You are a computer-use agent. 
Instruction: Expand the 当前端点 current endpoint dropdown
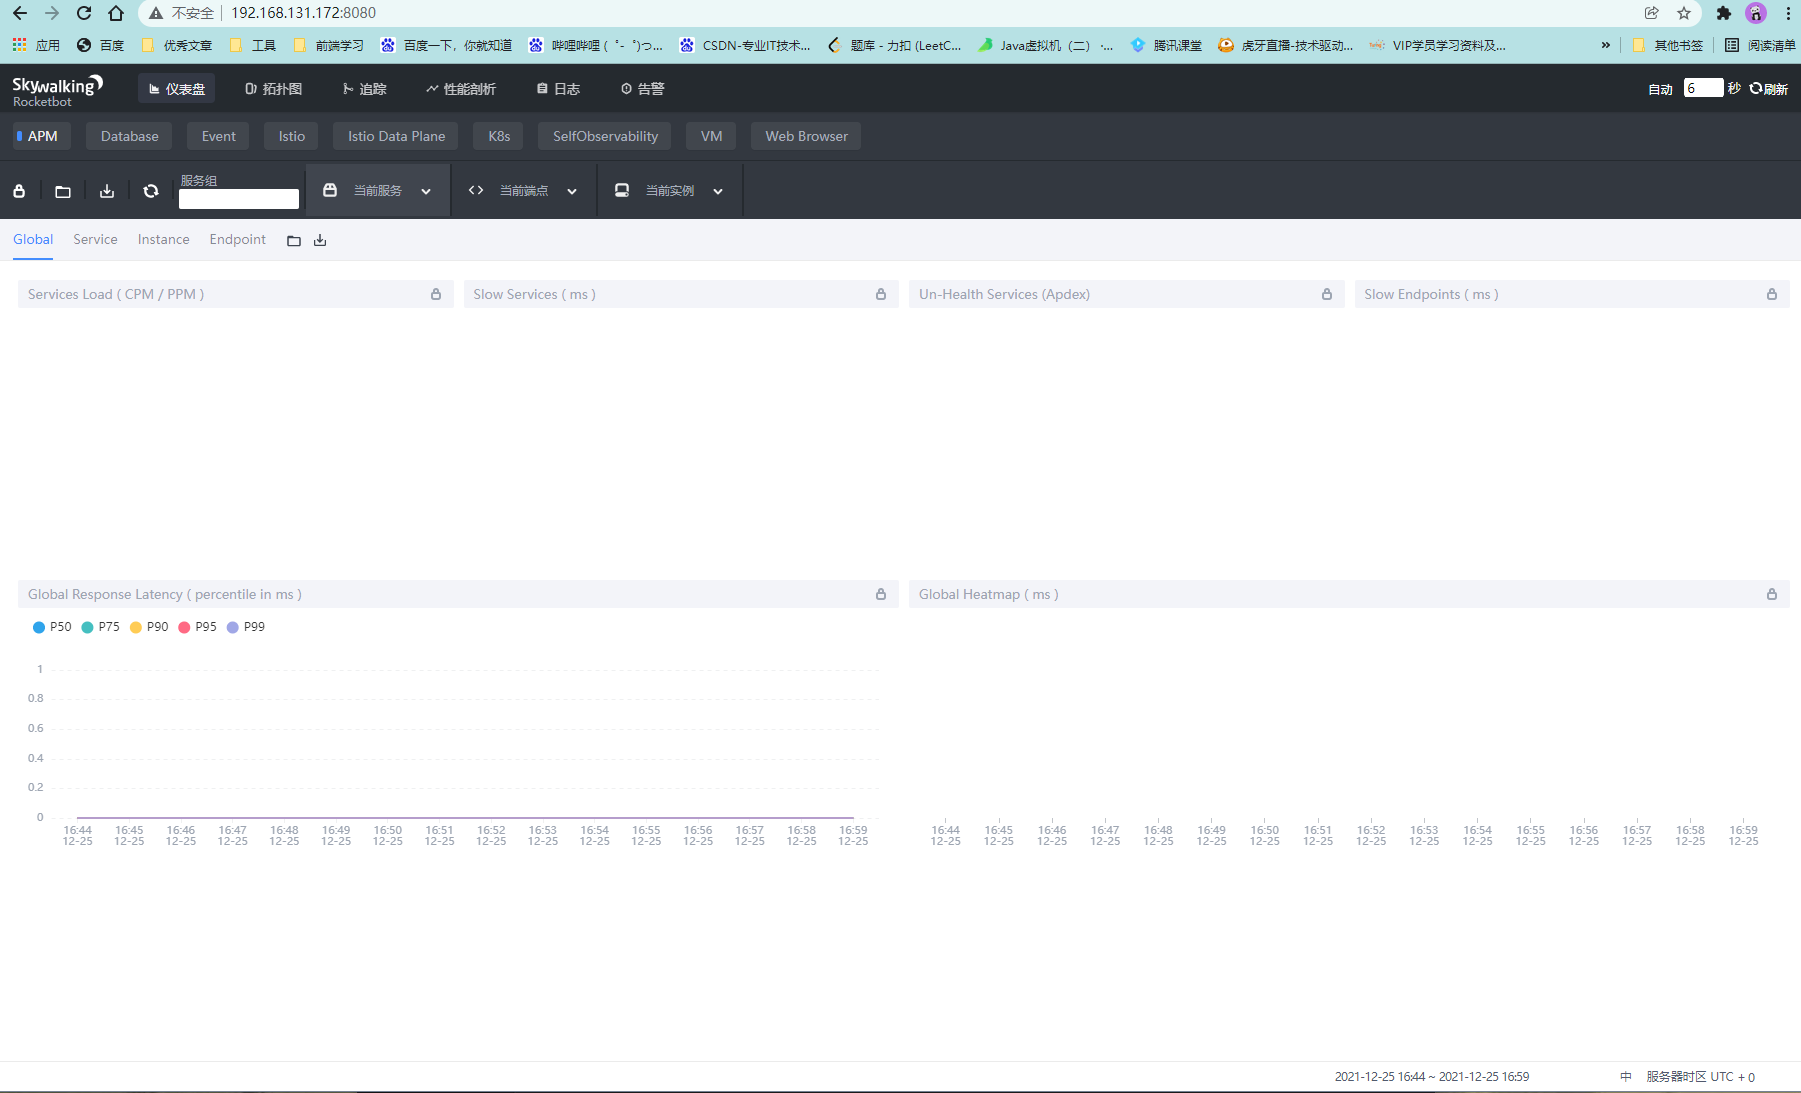pyautogui.click(x=524, y=190)
